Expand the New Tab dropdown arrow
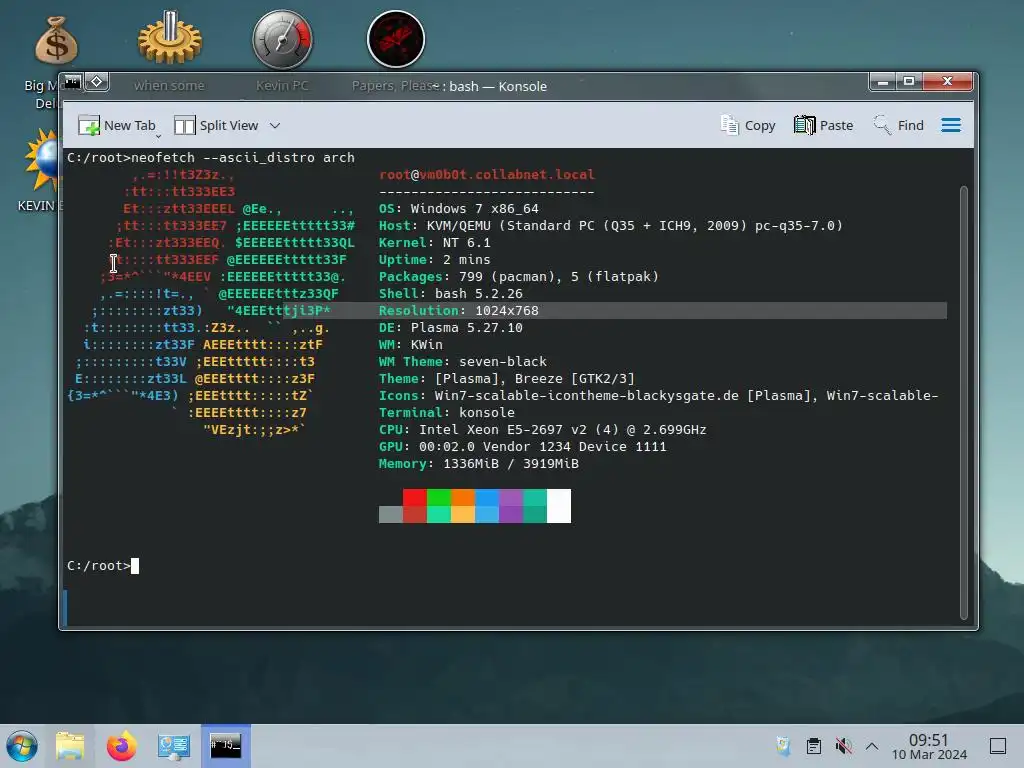 pos(159,136)
